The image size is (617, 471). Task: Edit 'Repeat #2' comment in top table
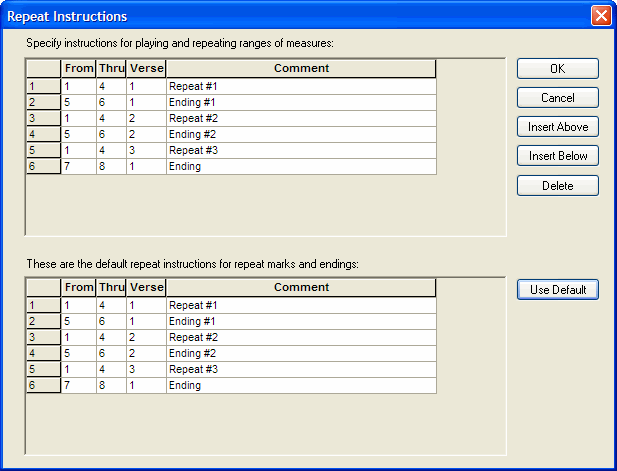301,118
